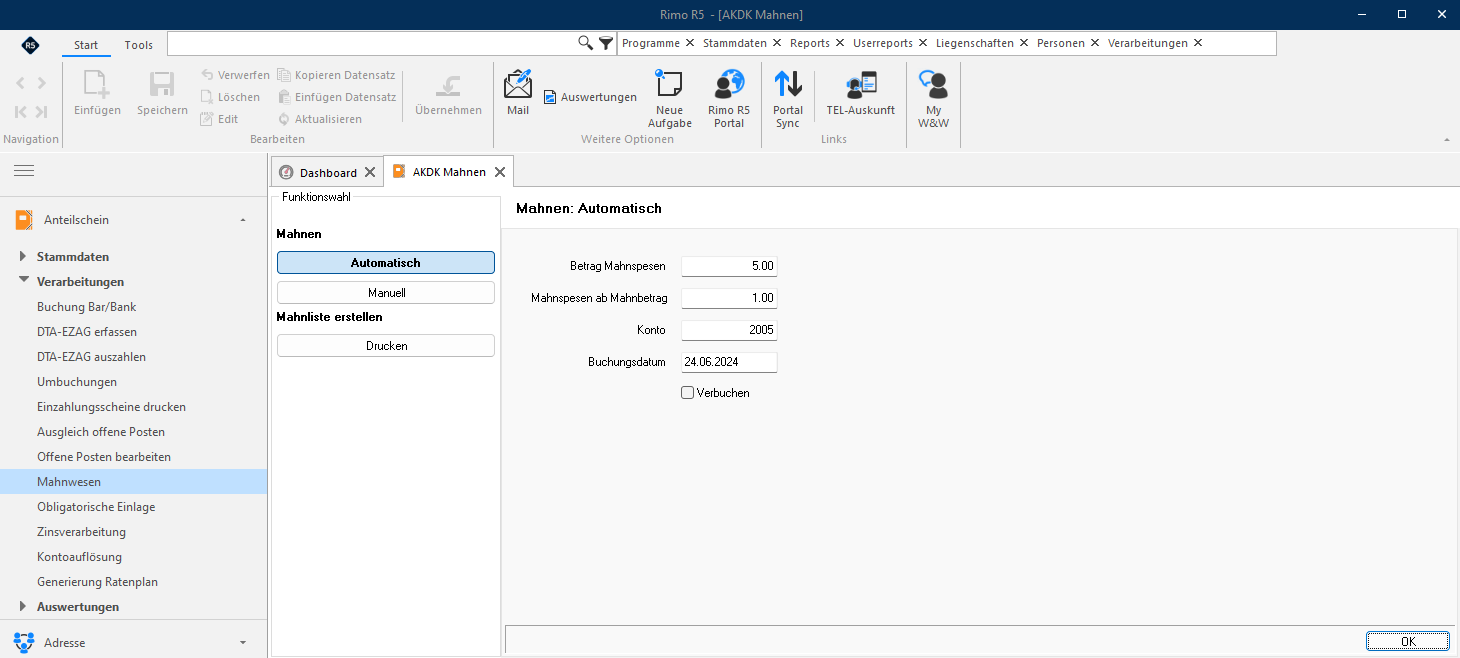The width and height of the screenshot is (1460, 658).
Task: Click the Drucken button
Action: 386,346
